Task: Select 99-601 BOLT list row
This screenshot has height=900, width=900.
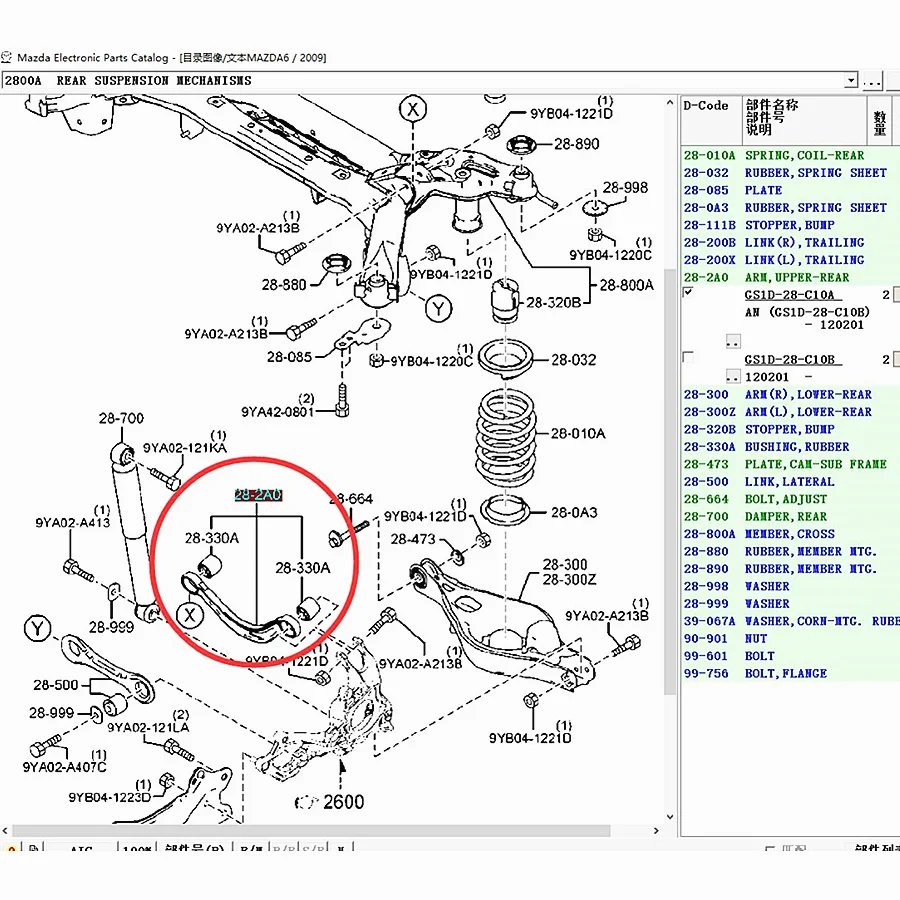Action: [790, 656]
